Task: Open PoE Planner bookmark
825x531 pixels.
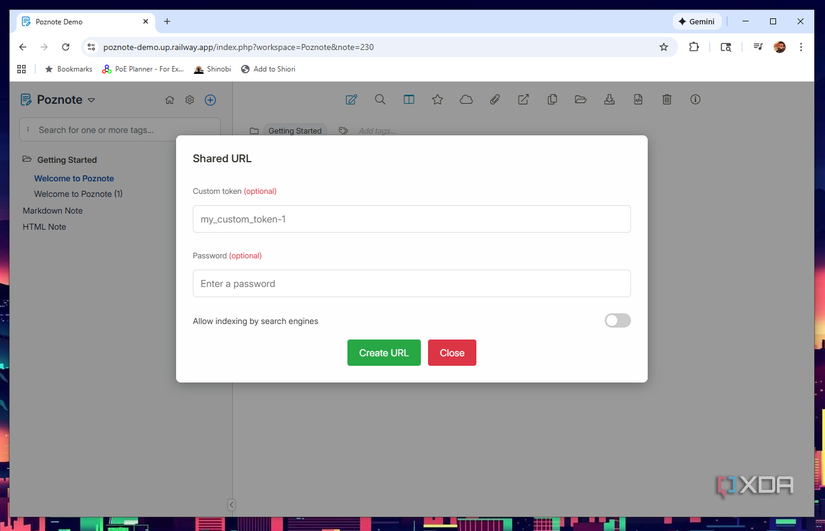Action: pos(143,69)
